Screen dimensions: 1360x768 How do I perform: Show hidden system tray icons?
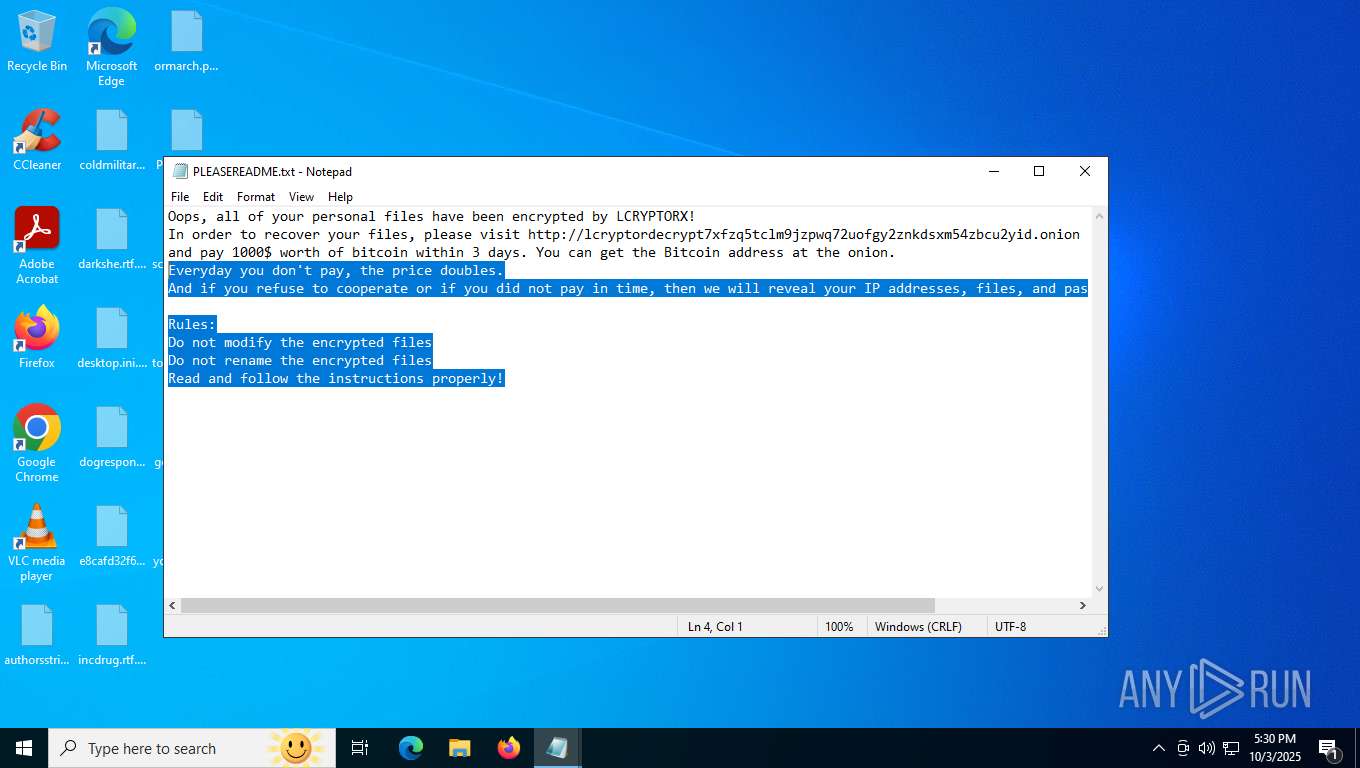(1159, 748)
